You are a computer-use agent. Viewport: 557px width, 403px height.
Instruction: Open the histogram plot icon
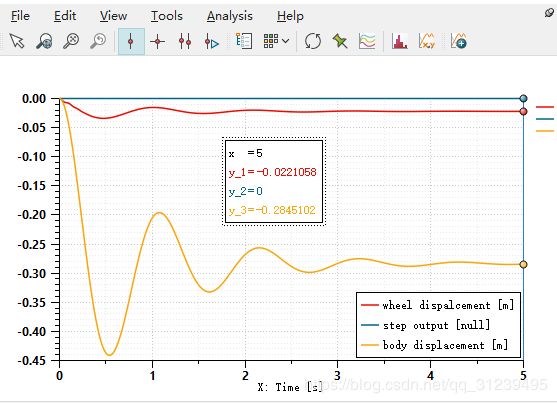[x=400, y=41]
